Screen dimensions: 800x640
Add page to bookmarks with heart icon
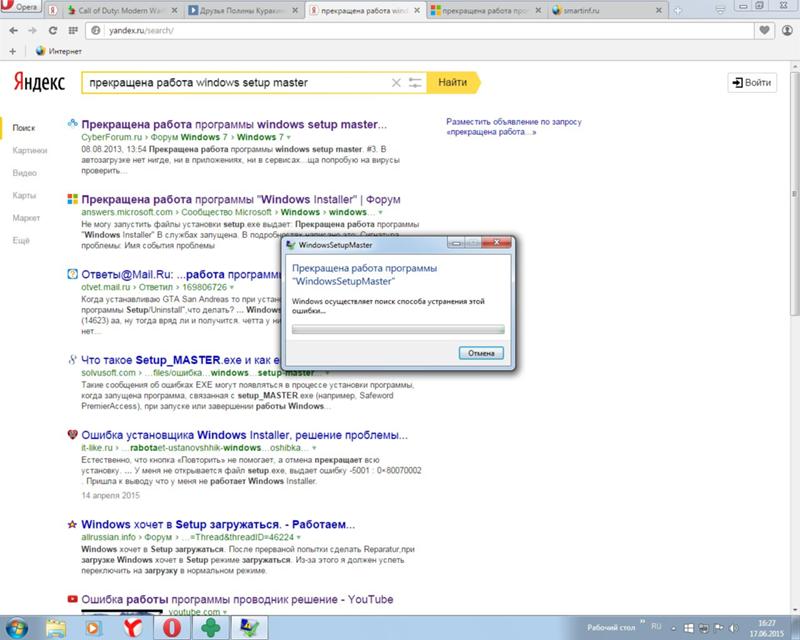point(764,31)
